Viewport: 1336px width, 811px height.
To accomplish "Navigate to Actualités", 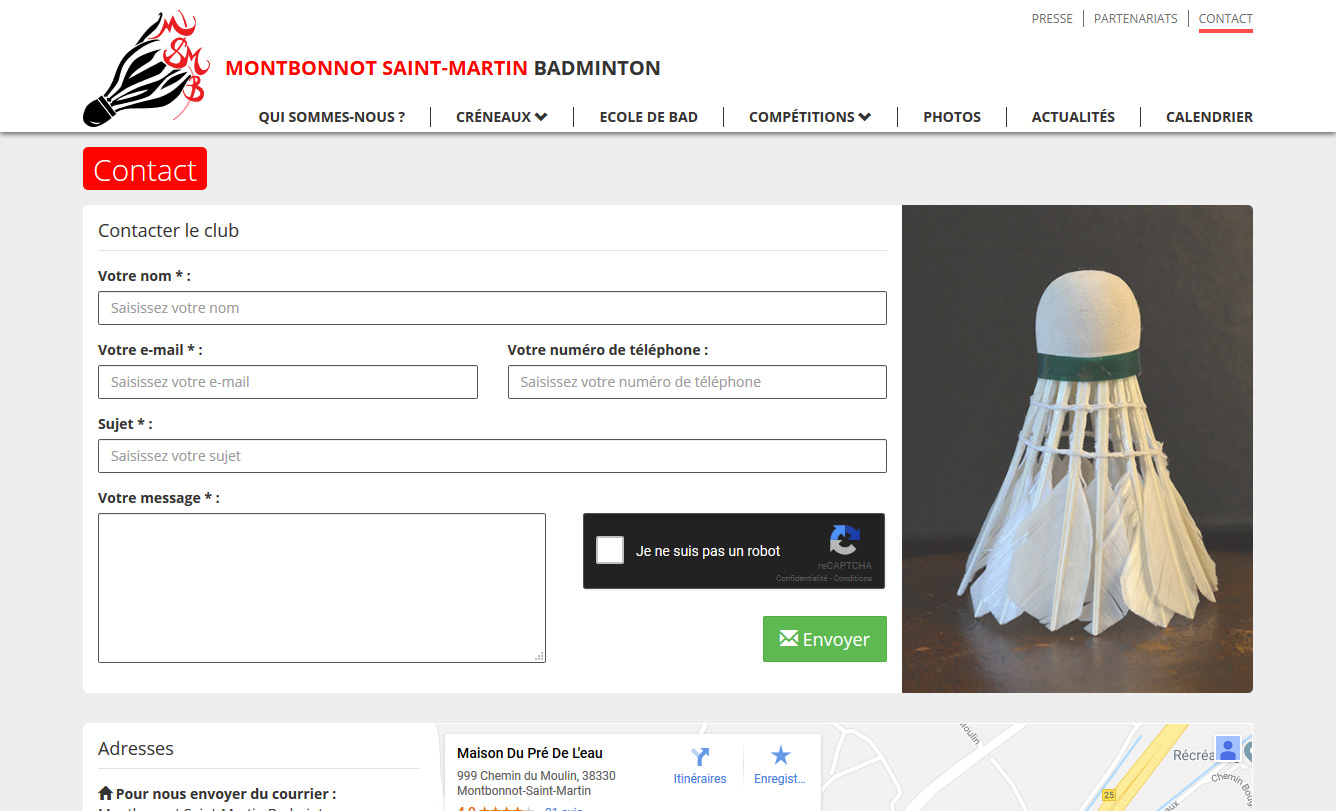I will click(1073, 117).
